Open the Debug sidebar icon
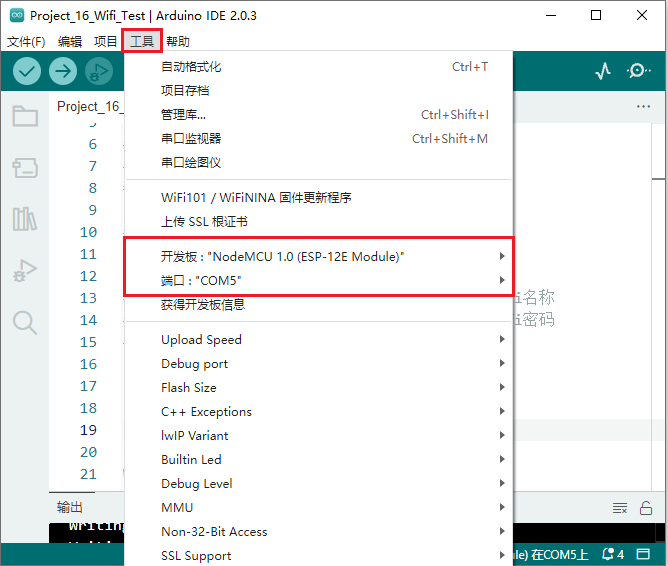 pyautogui.click(x=25, y=271)
